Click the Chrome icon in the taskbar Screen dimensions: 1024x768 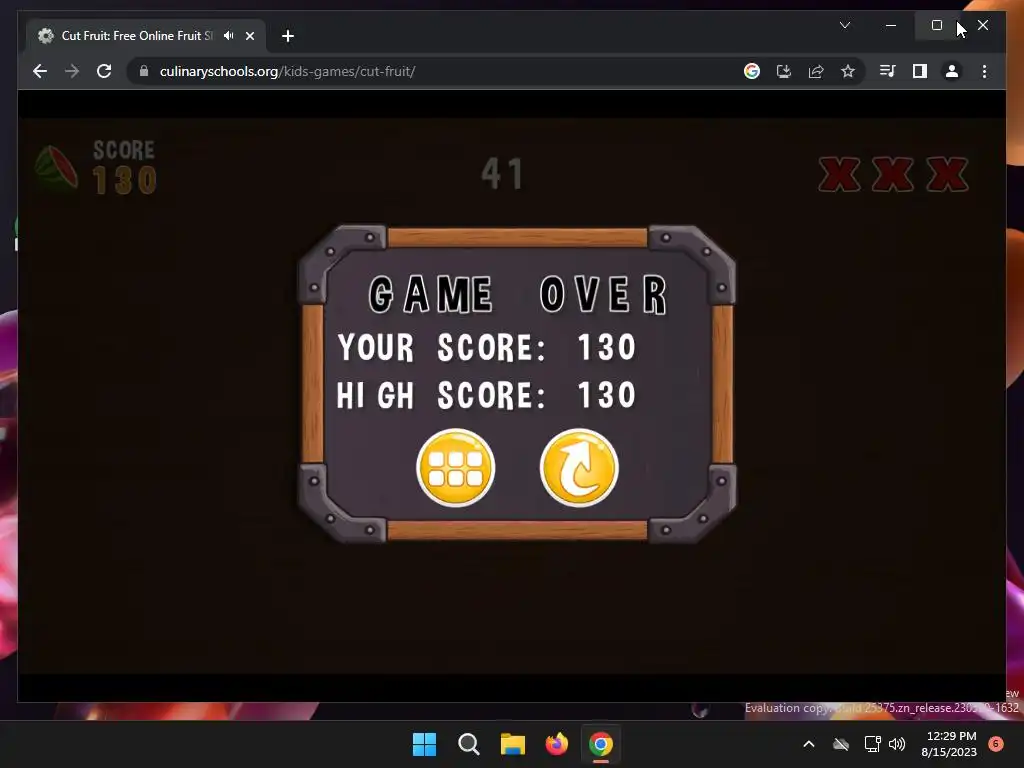click(601, 744)
